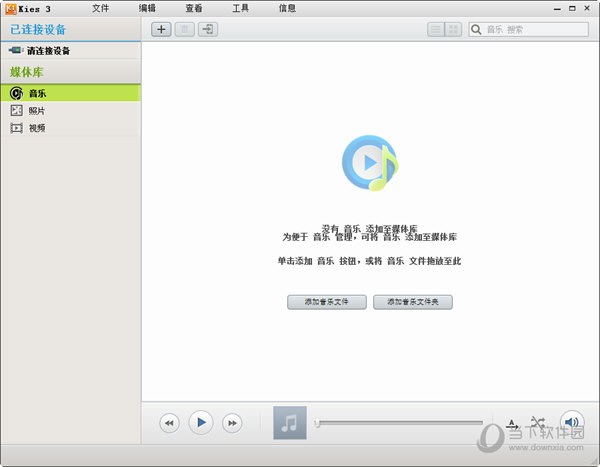Select 音乐 in the media library
Image resolution: width=600 pixels, height=467 pixels.
pos(71,93)
